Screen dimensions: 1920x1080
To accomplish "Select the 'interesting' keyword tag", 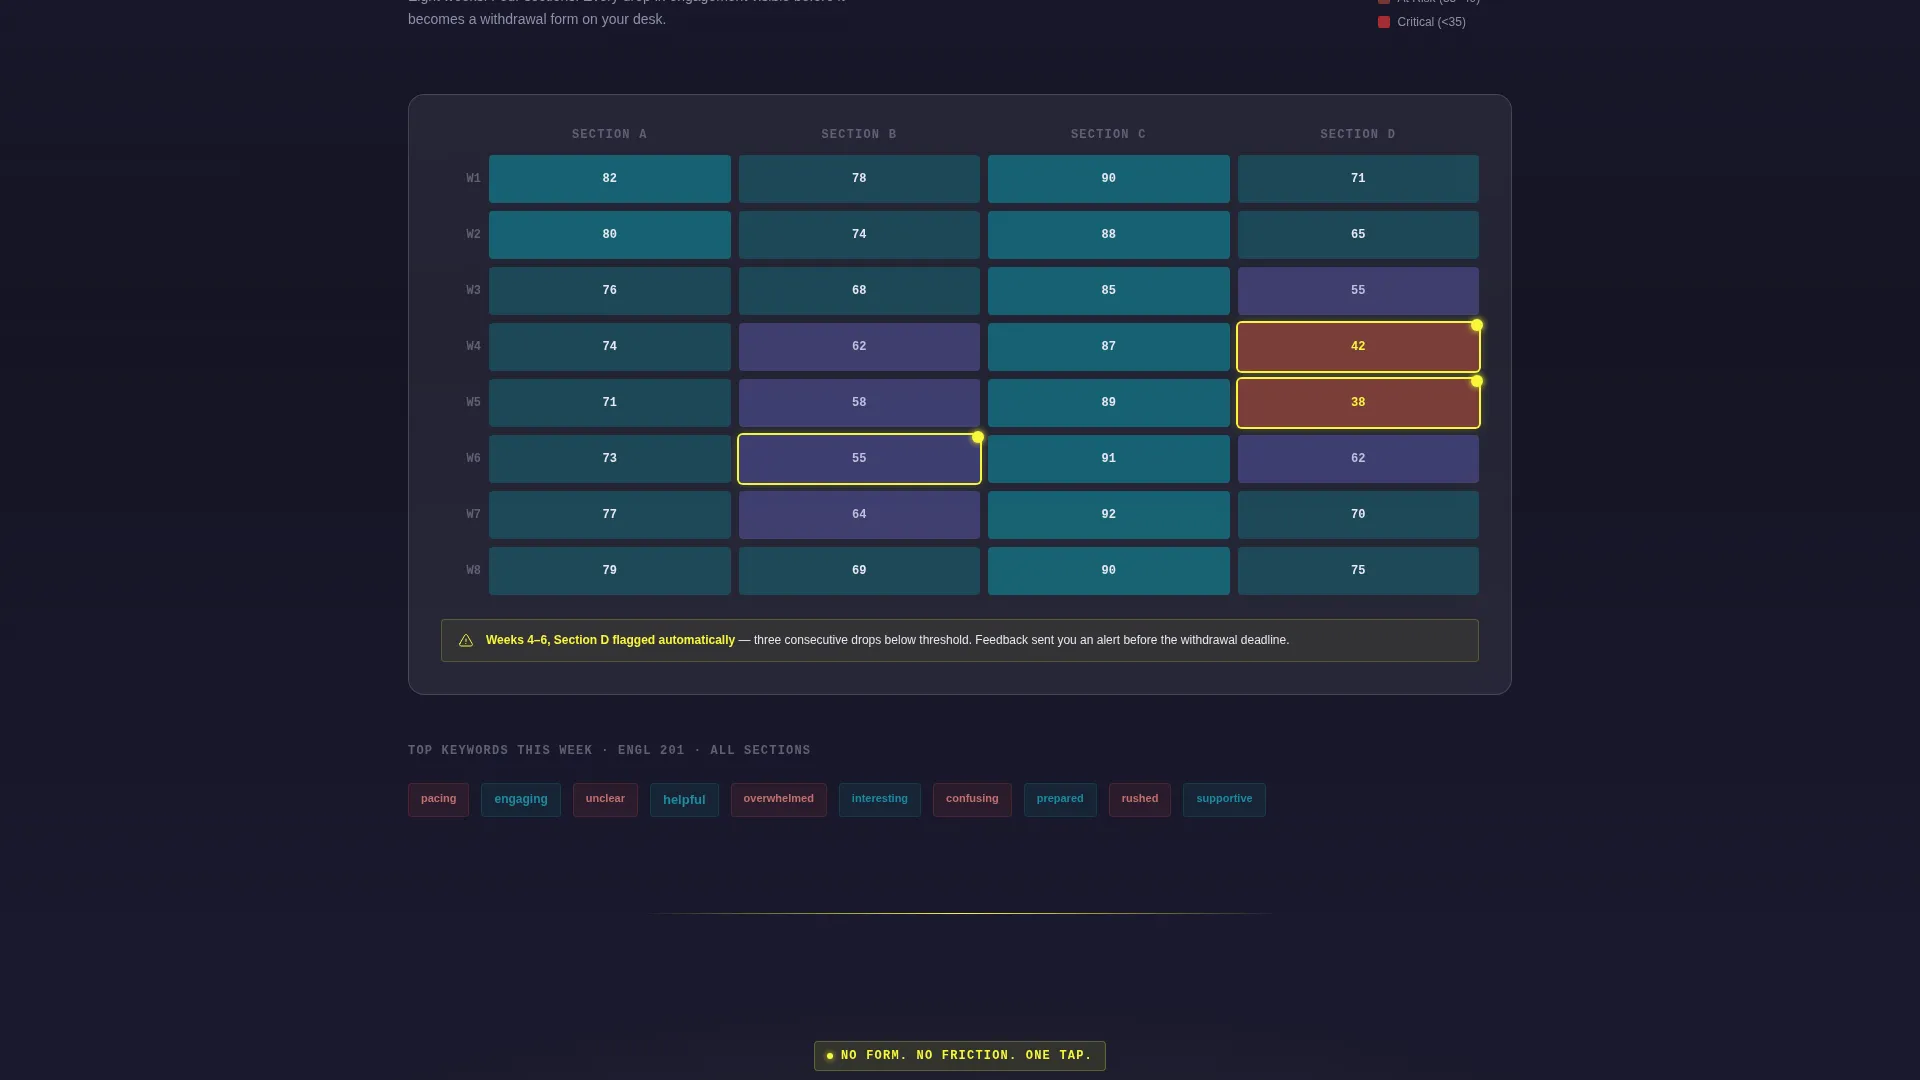I will (880, 800).
